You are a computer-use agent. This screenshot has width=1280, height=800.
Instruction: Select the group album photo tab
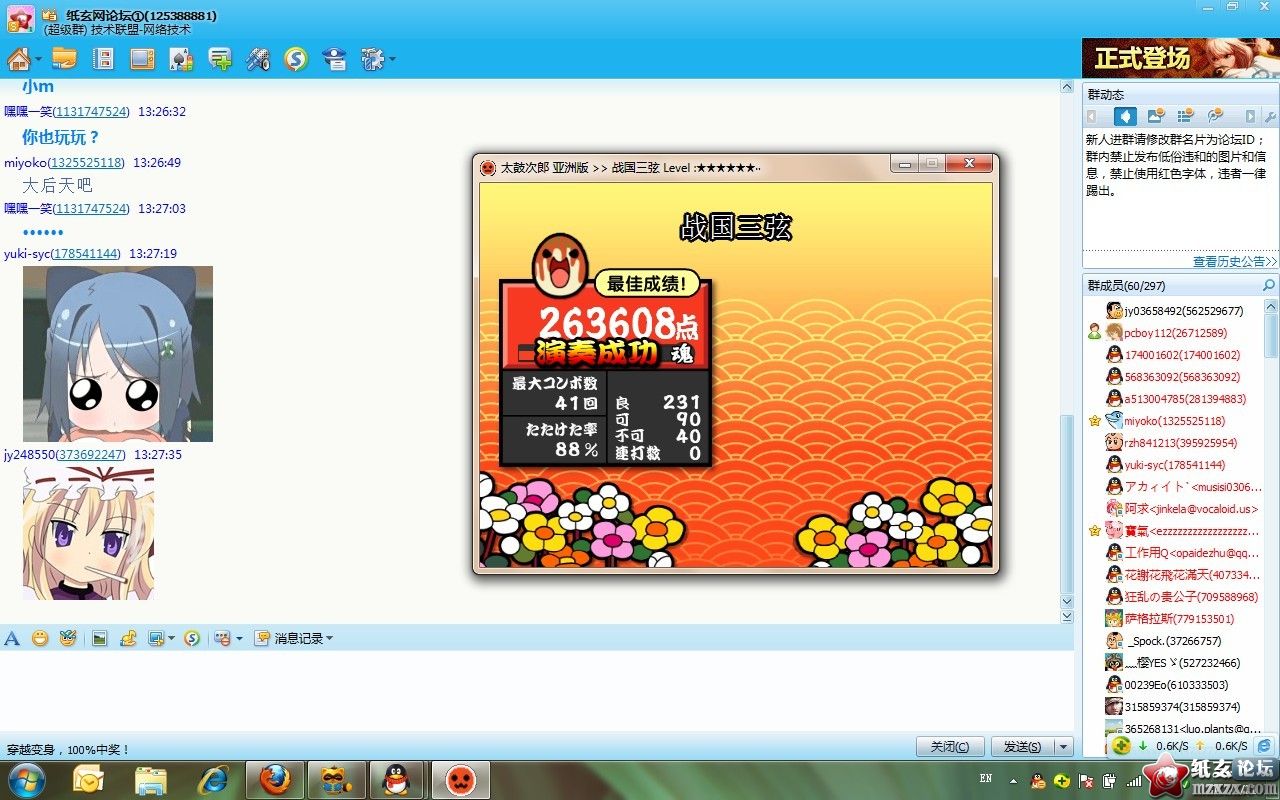(1156, 116)
